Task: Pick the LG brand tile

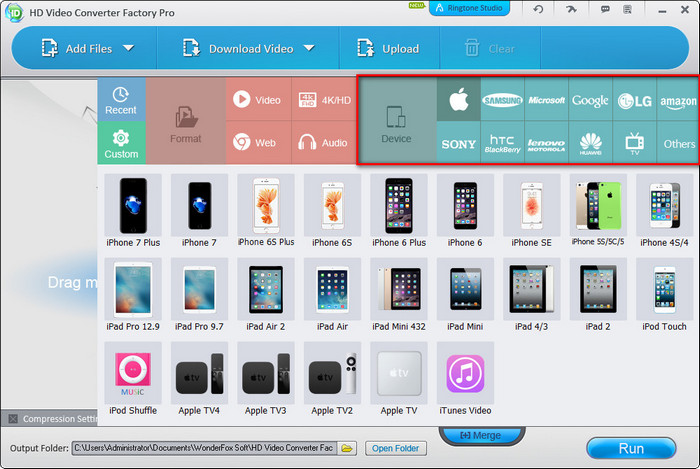Action: tap(634, 100)
